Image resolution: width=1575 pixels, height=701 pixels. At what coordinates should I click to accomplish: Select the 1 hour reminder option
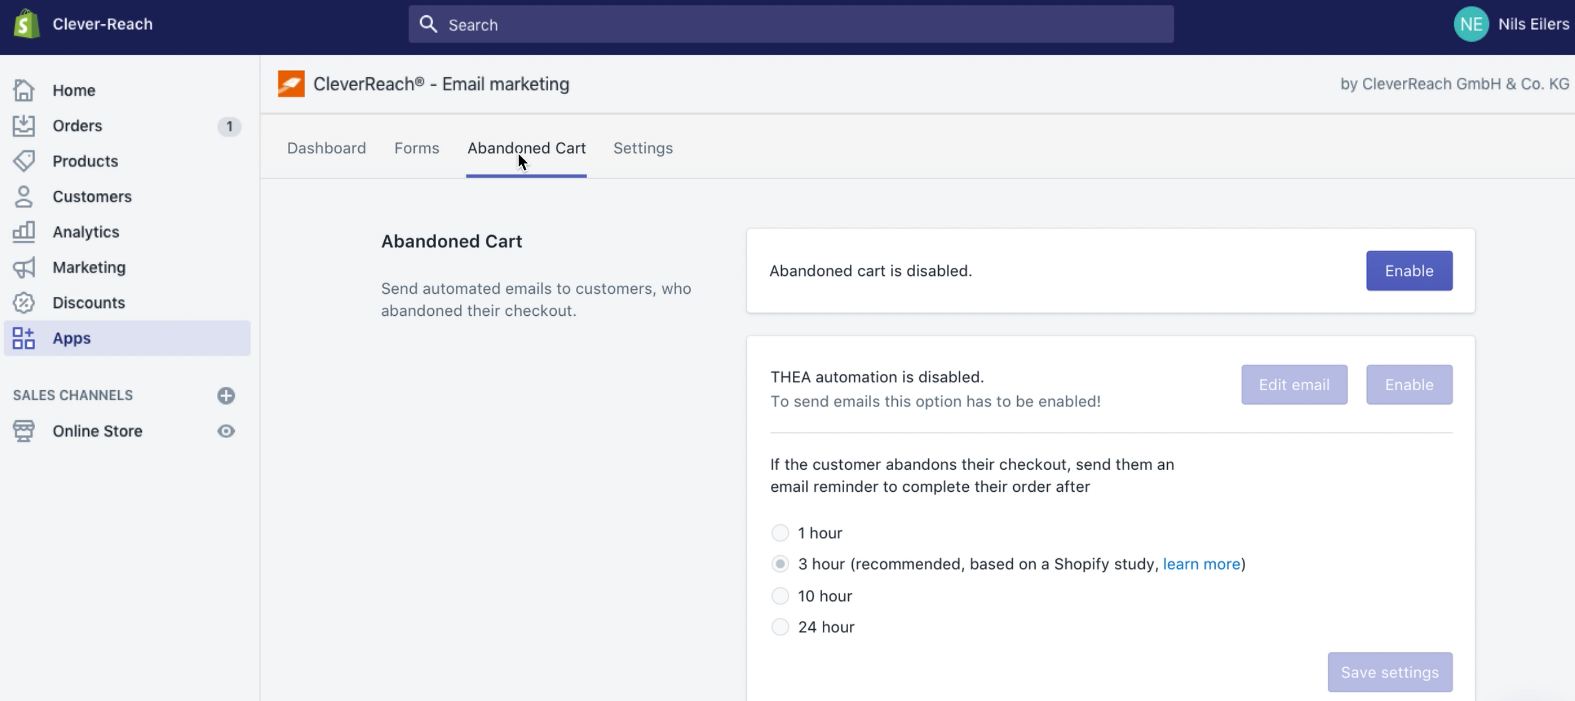[x=780, y=533]
